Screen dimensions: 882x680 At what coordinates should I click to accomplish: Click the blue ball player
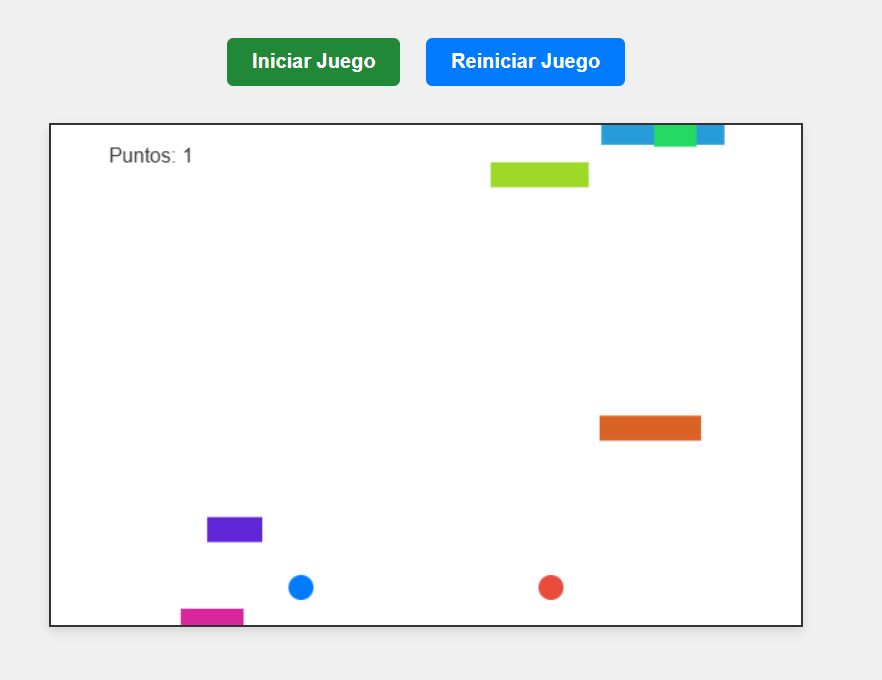click(x=301, y=588)
